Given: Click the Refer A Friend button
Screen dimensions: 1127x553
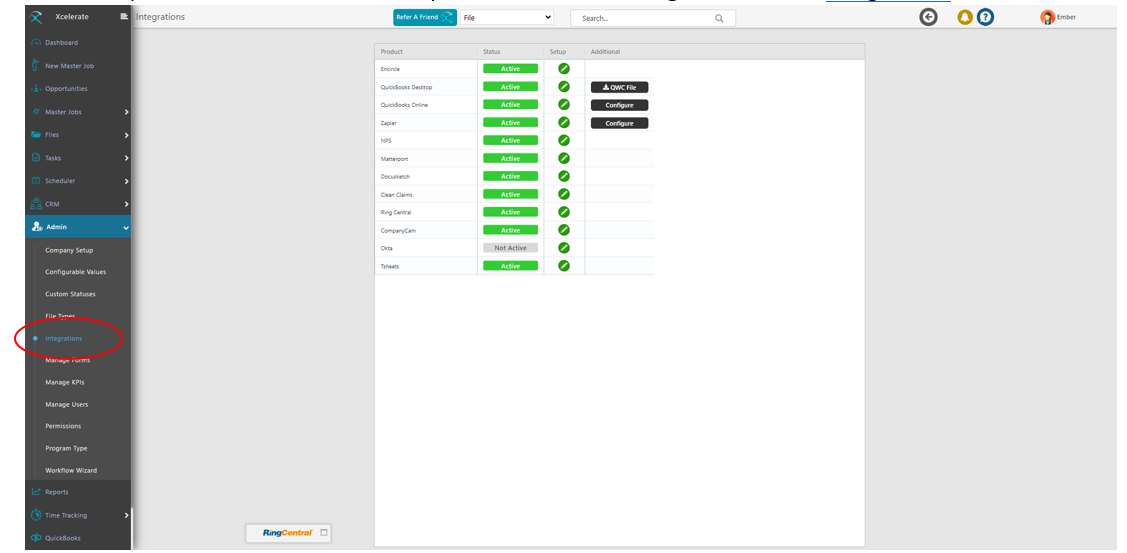Looking at the screenshot, I should 425,17.
